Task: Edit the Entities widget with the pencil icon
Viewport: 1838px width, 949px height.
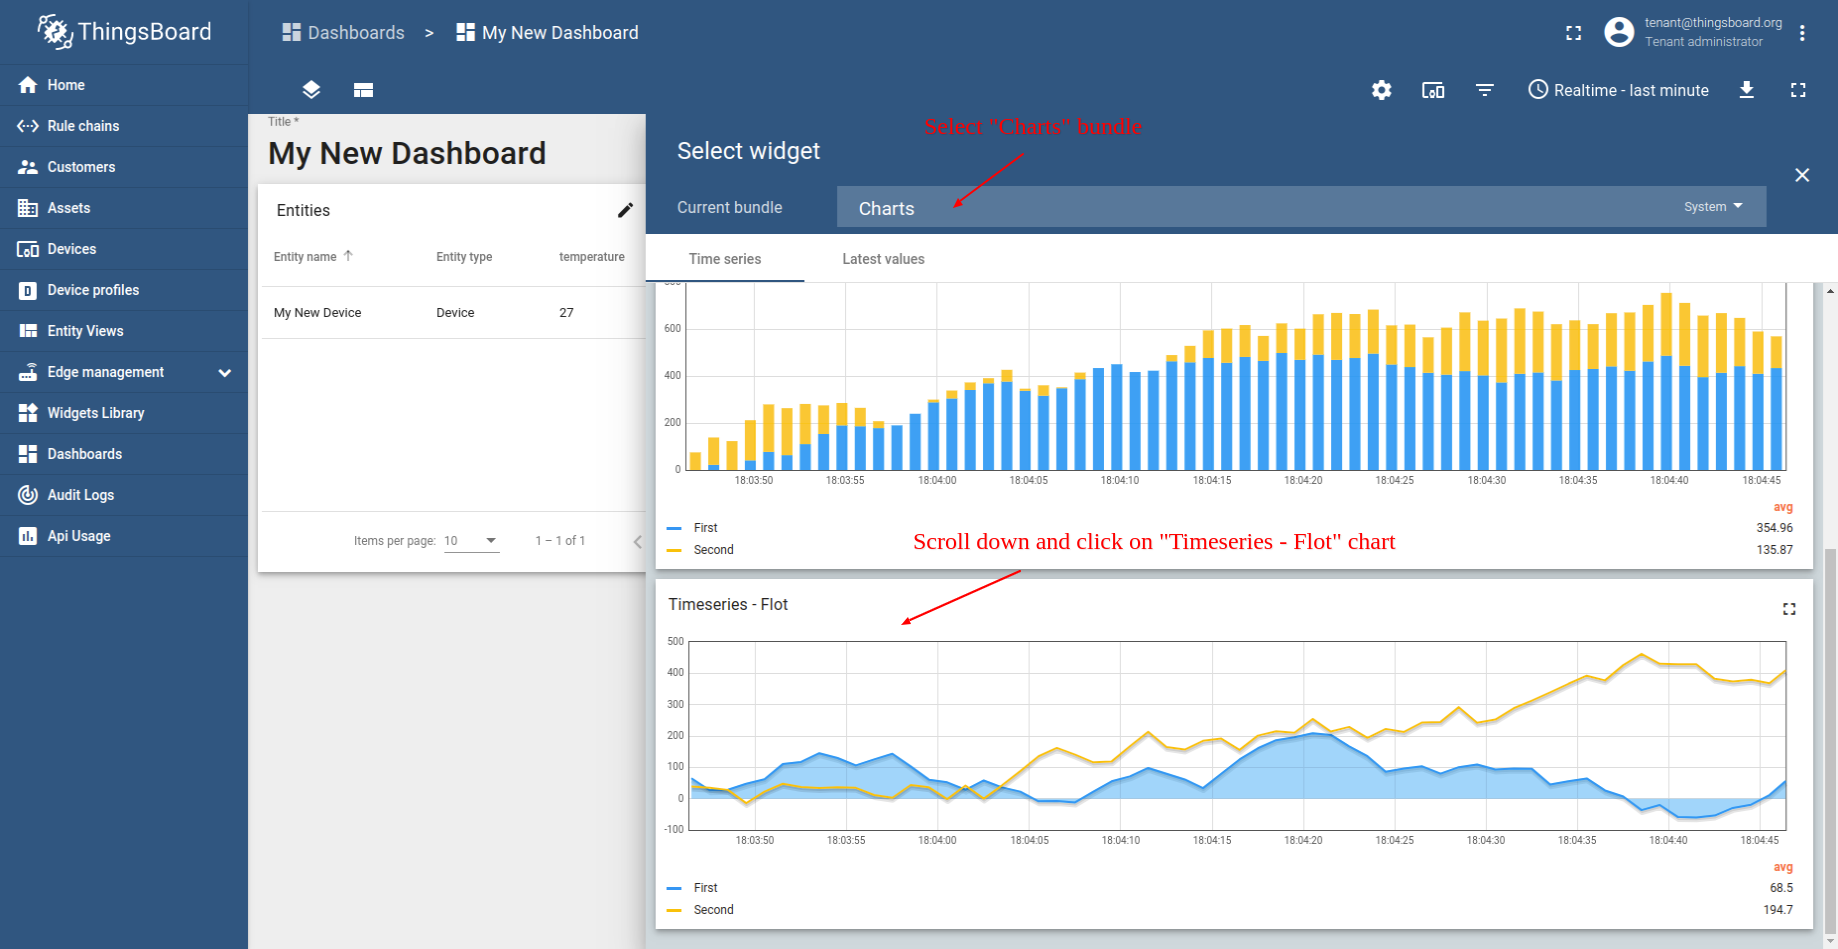Action: point(625,210)
